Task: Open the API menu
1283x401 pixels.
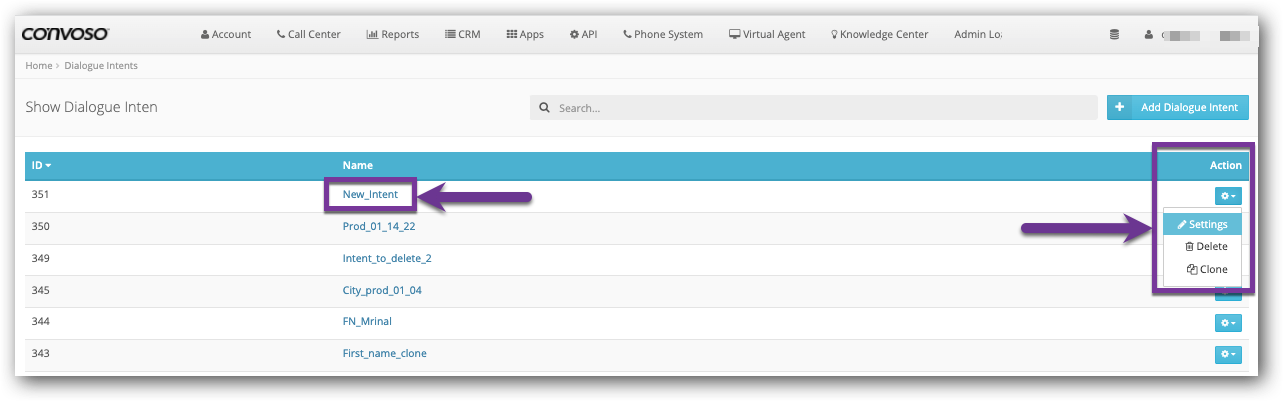Action: tap(583, 34)
